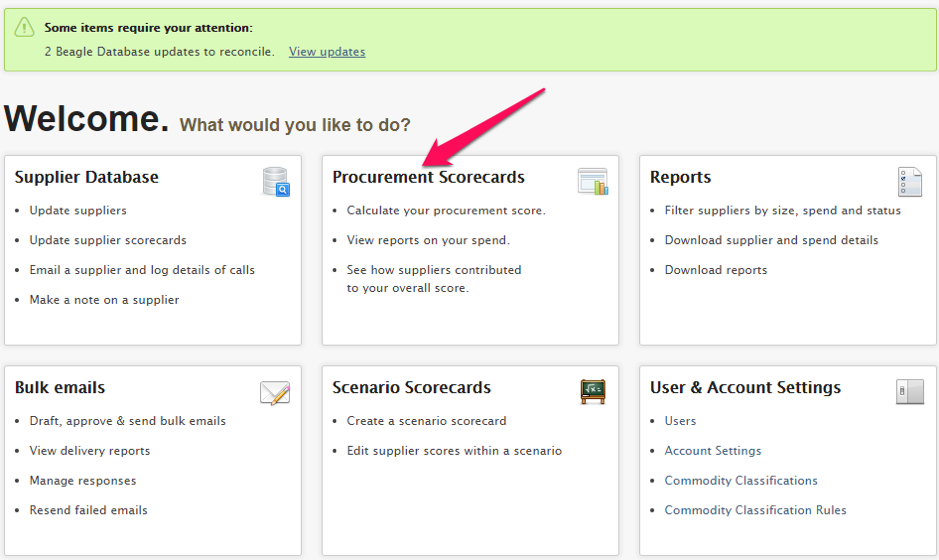Screen dimensions: 939x560
Task: Select the Bulk emails heading
Action: [x=60, y=387]
